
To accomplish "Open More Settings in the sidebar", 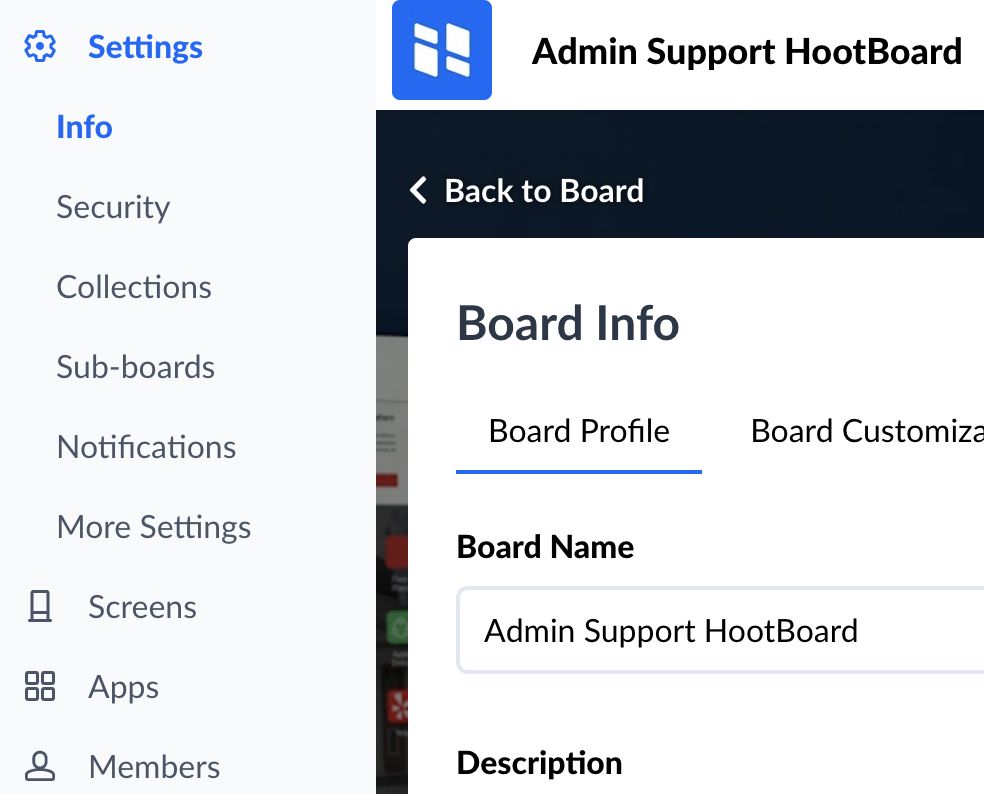I will pos(154,527).
